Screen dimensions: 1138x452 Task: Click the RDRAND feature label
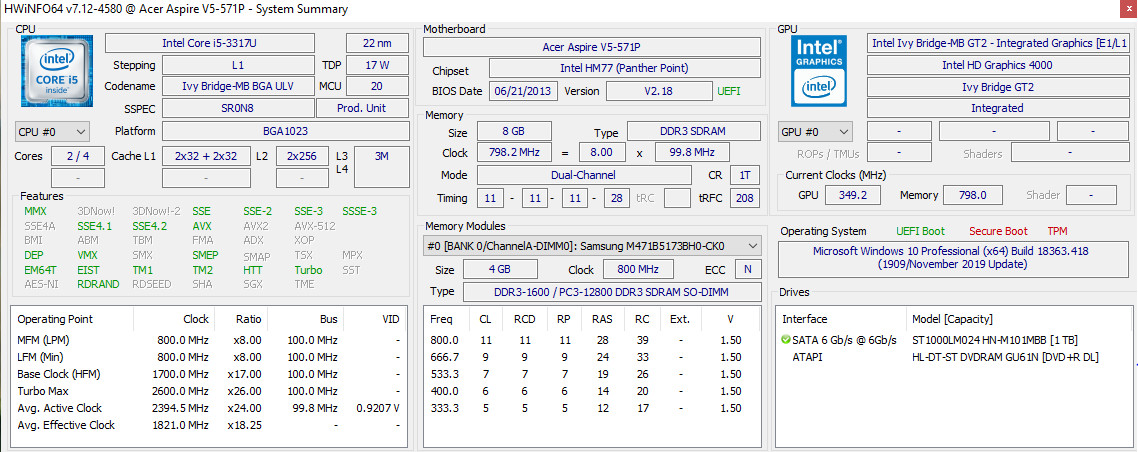[x=98, y=284]
